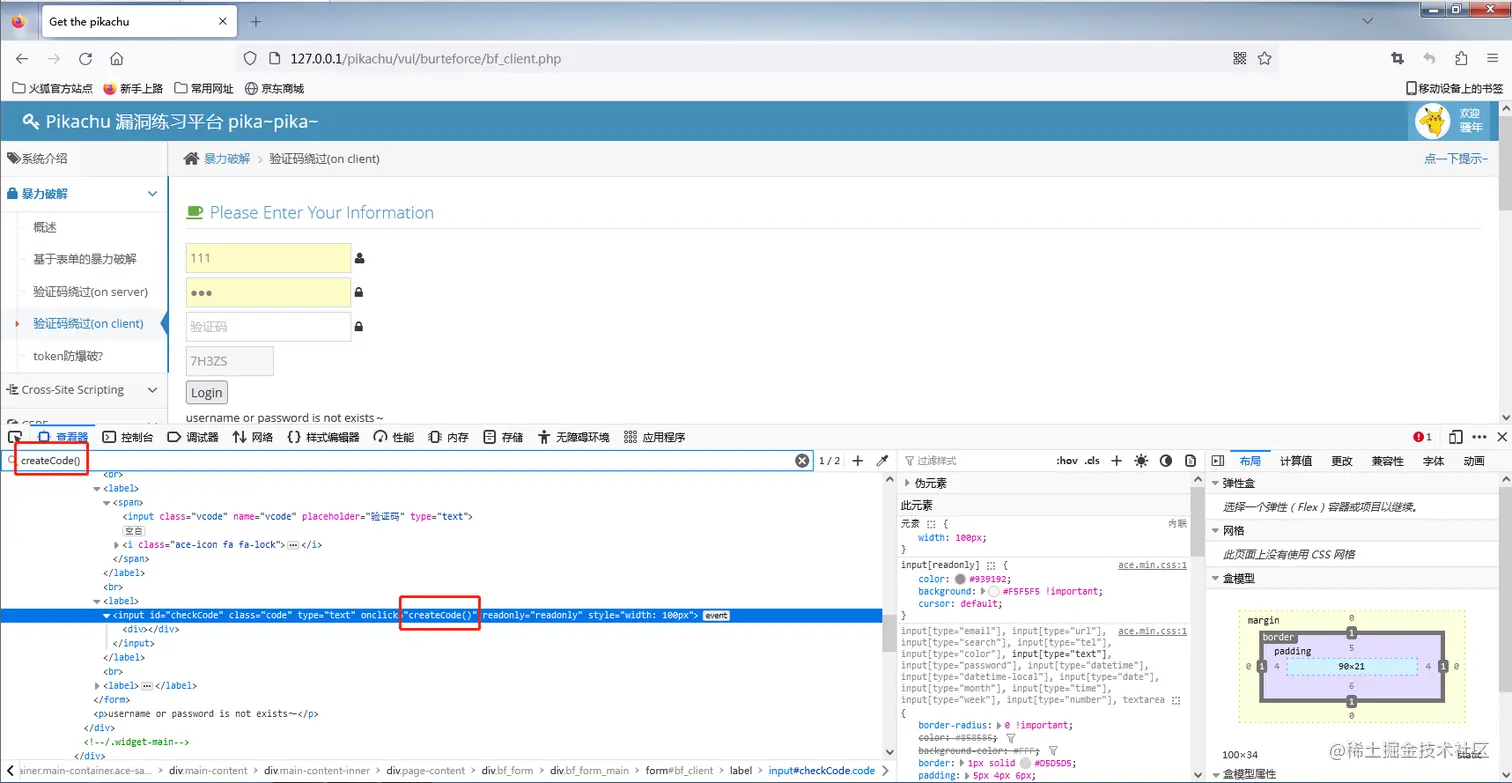Click the event badge on checkCode input

point(716,616)
